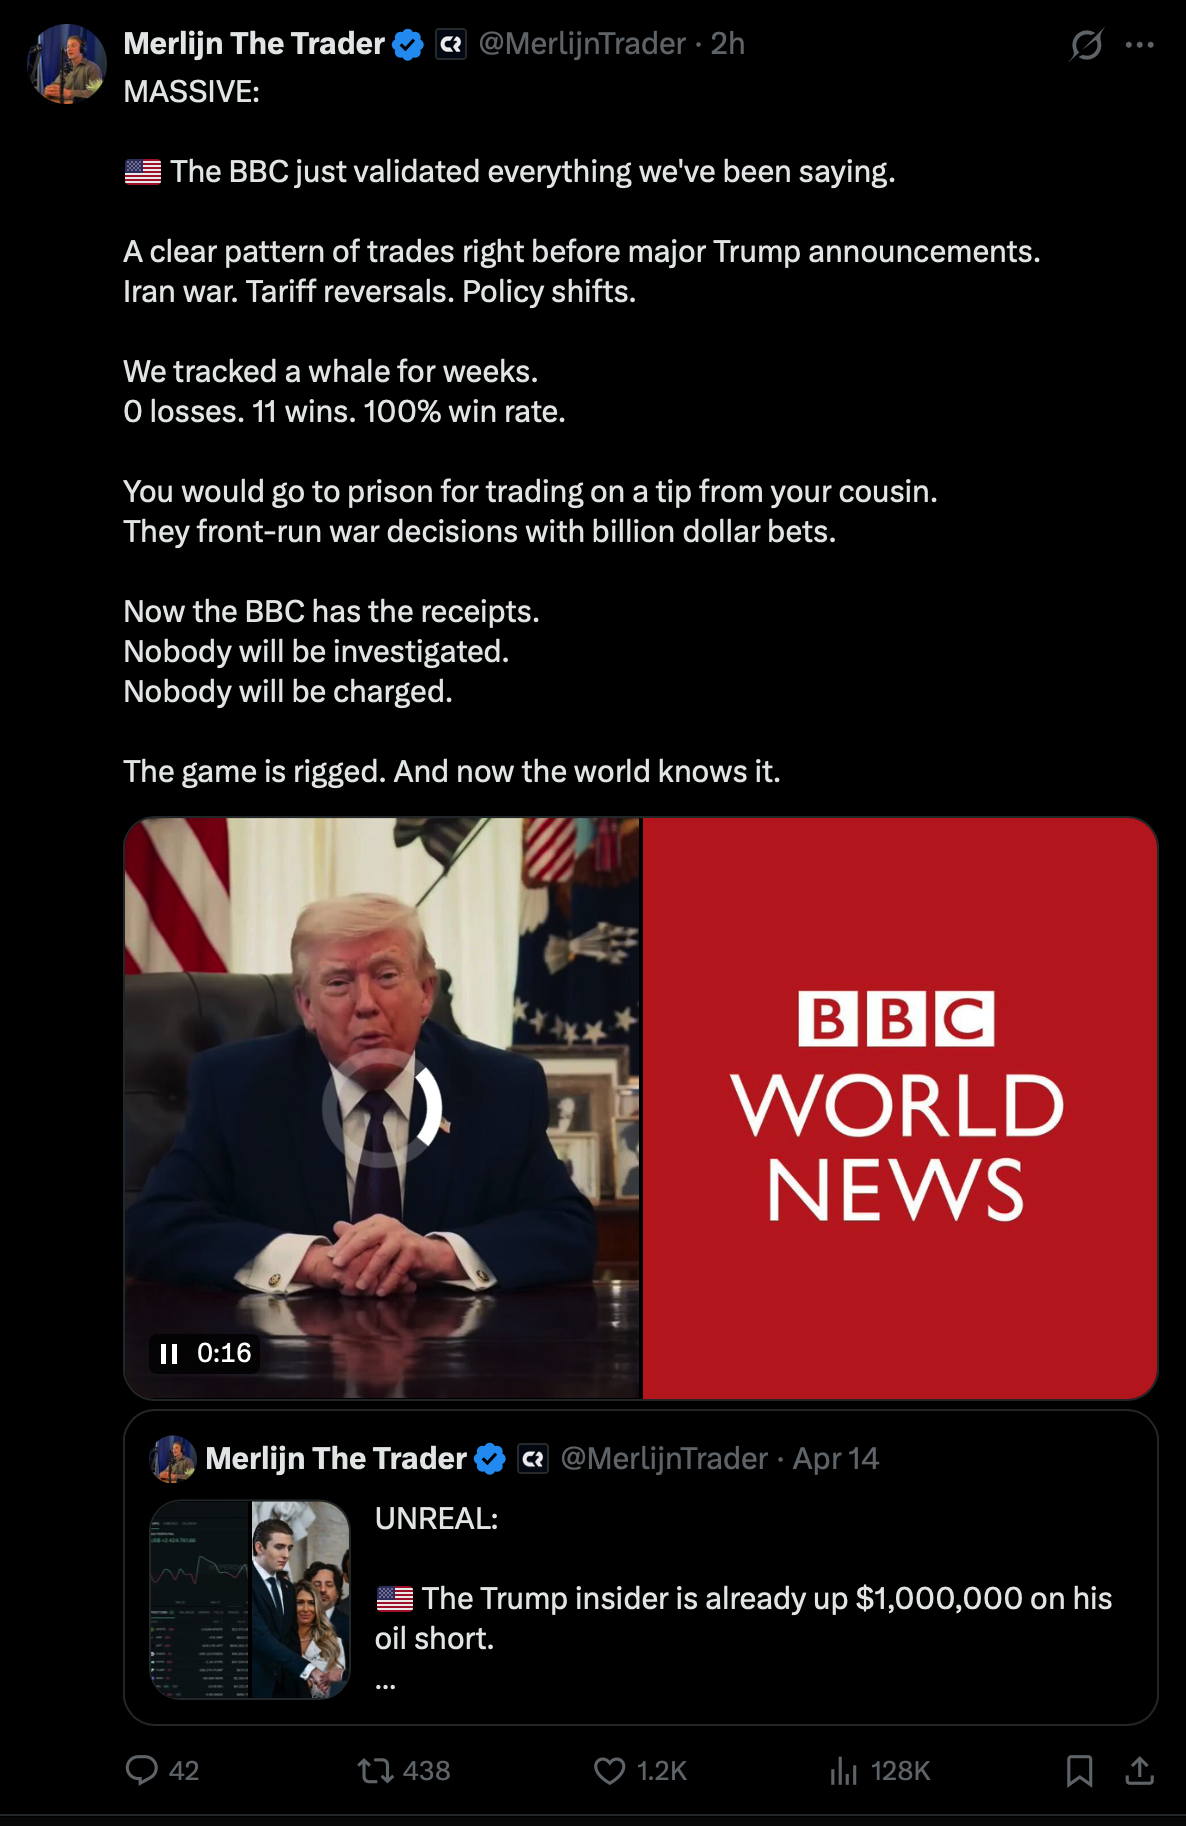Repost this post via the 438 retweet icon

point(376,1771)
